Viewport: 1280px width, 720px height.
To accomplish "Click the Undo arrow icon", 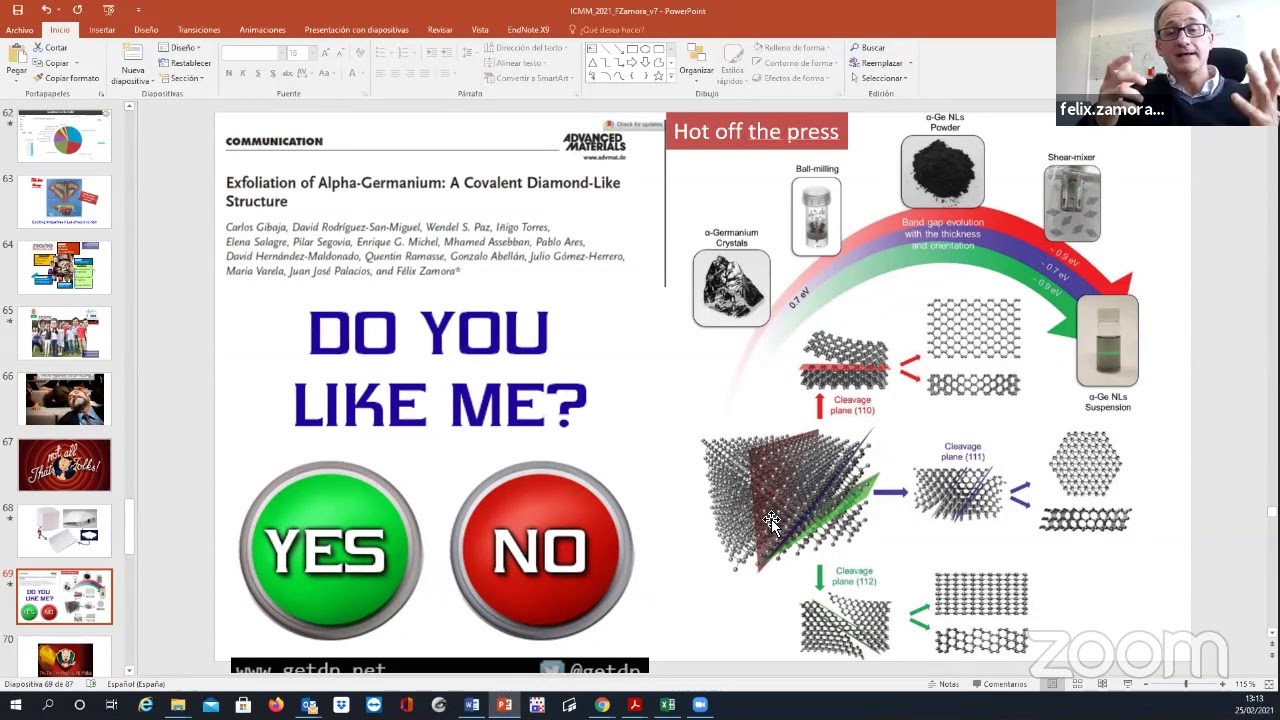I will (46, 10).
